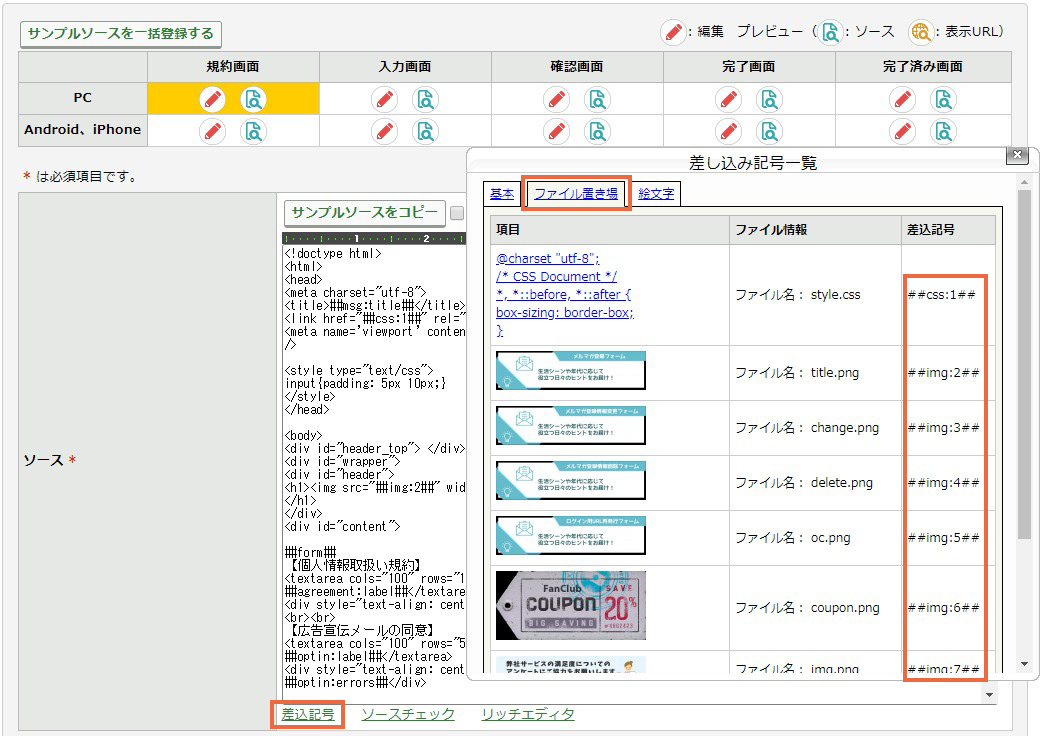The width and height of the screenshot is (1045, 736).
Task: Preview the Android、iPhone 完了済み画面 source
Action: point(943,131)
